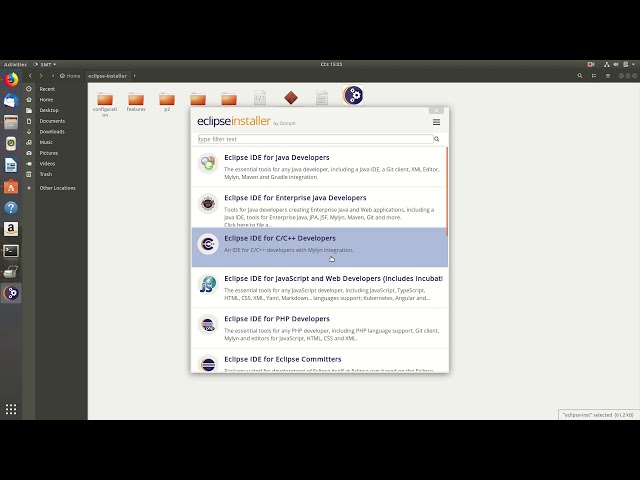Image resolution: width=640 pixels, height=480 pixels.
Task: Open Pictures in Files sidebar
Action: (x=49, y=153)
